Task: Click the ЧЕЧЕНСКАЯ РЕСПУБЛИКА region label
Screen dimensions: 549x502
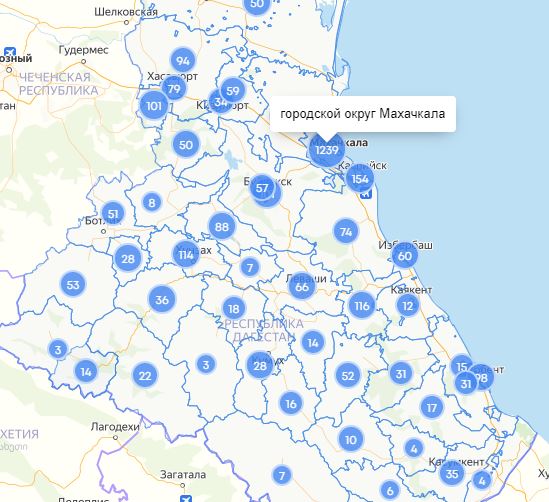Action: (58, 84)
